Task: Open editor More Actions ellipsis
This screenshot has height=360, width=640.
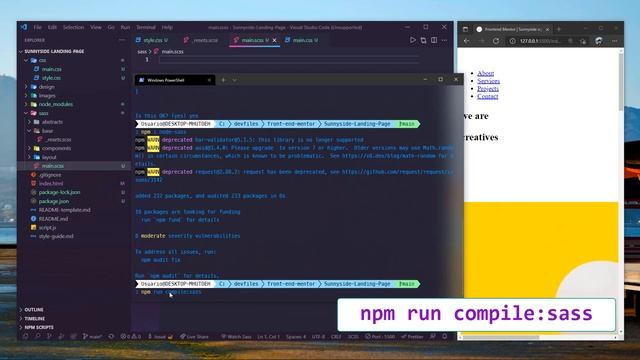Action: click(x=444, y=40)
